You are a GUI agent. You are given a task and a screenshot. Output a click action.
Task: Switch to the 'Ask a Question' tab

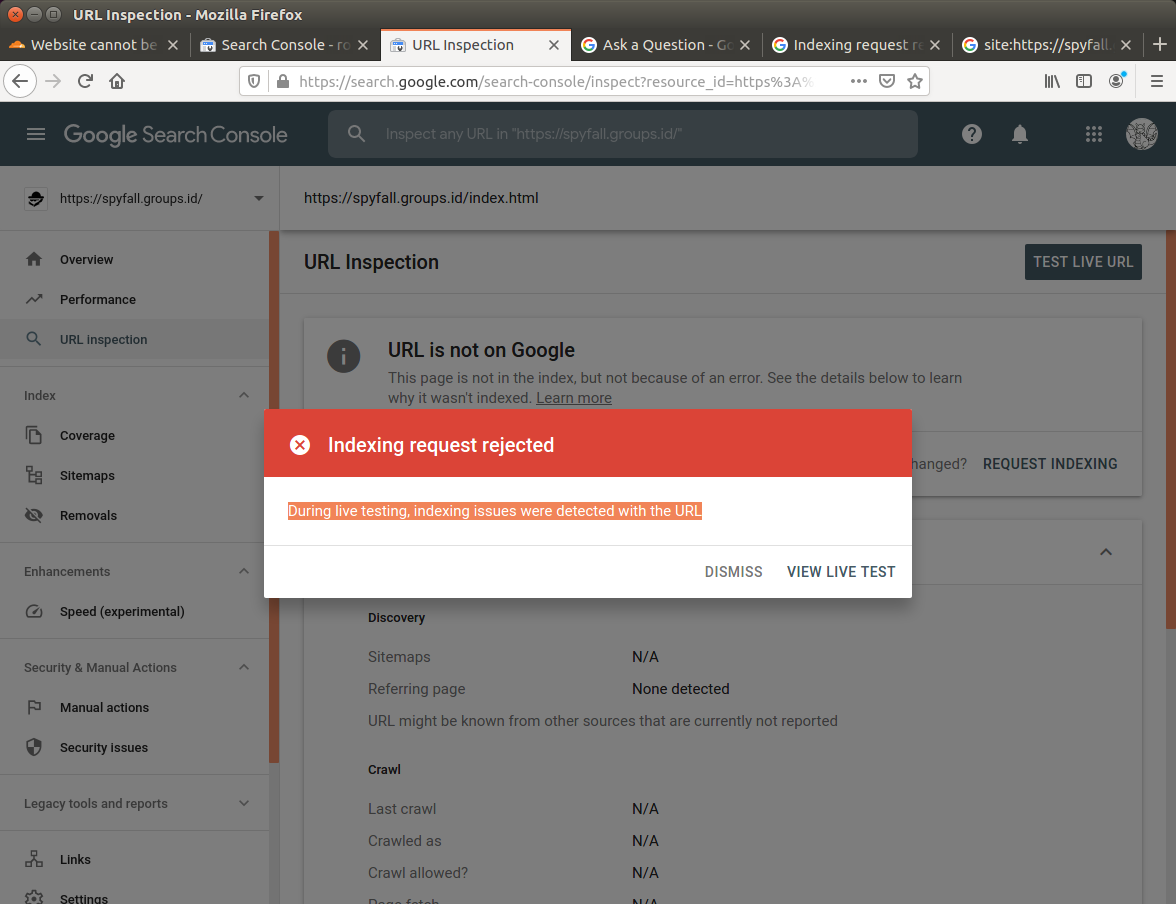coord(667,45)
